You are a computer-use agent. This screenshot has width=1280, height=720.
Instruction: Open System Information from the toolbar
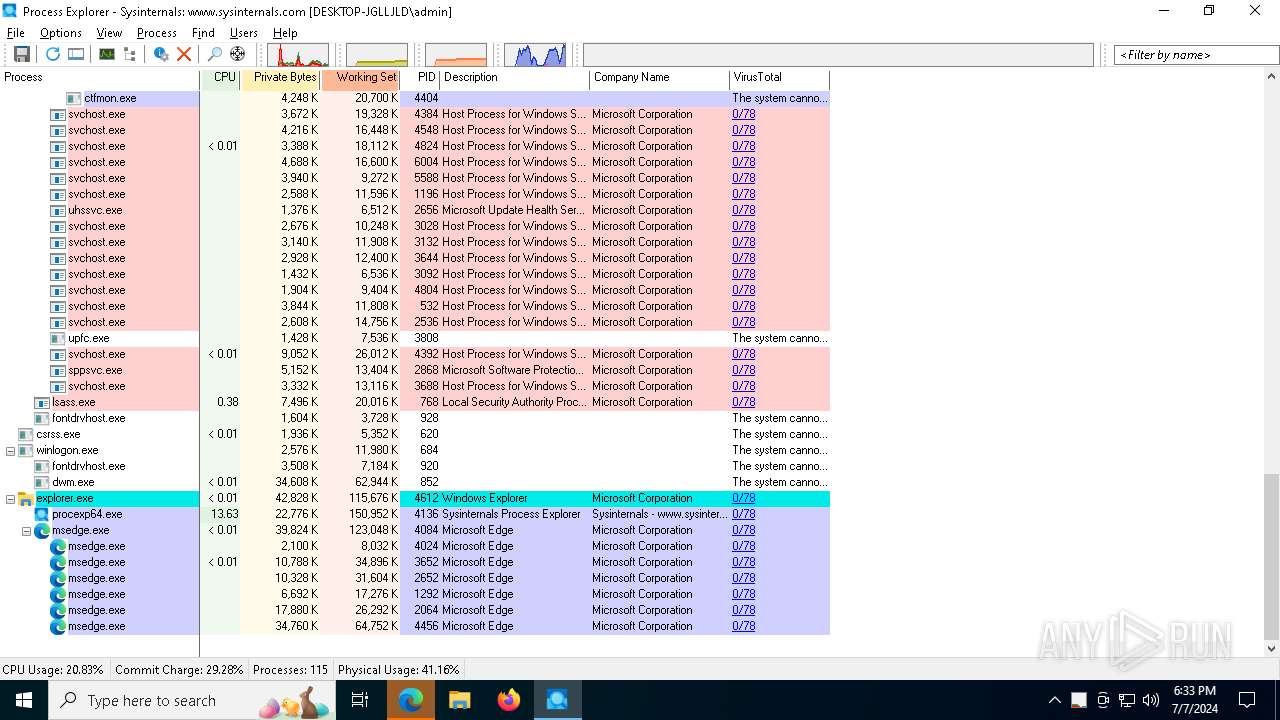click(x=106, y=54)
